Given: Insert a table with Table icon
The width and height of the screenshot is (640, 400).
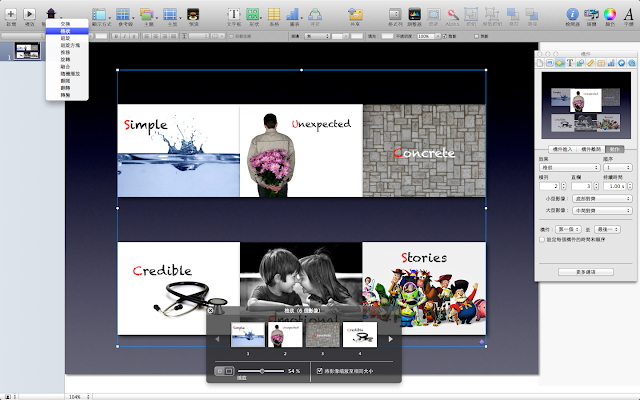Looking at the screenshot, I should 273,14.
